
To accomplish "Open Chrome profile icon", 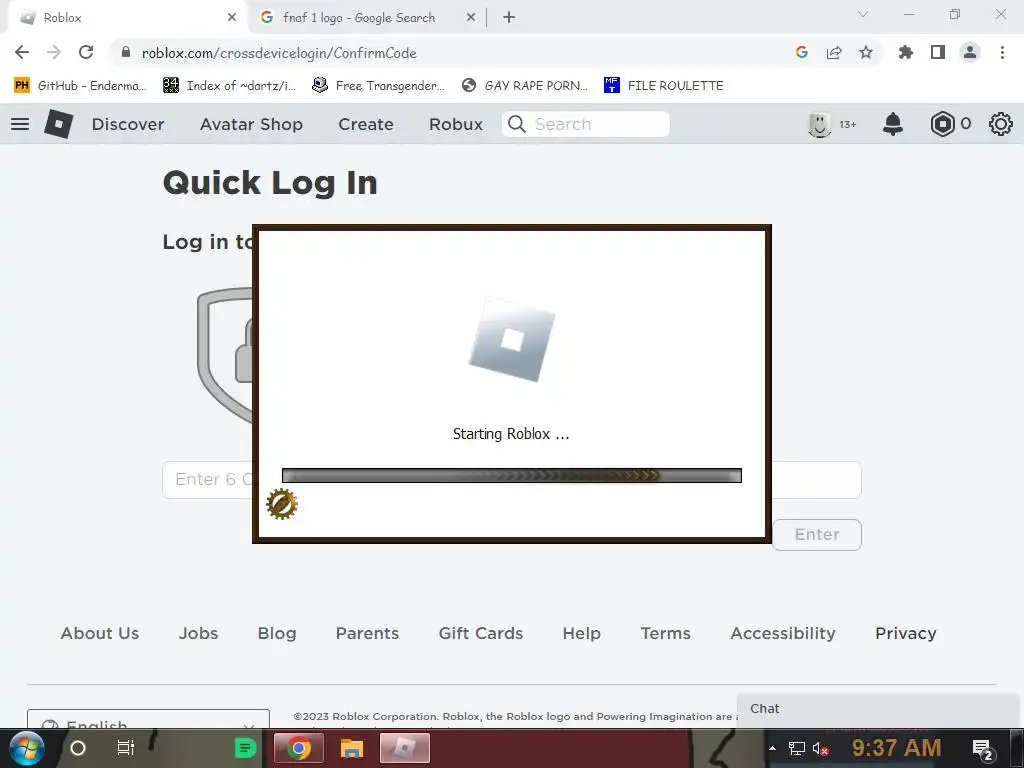I will (970, 52).
